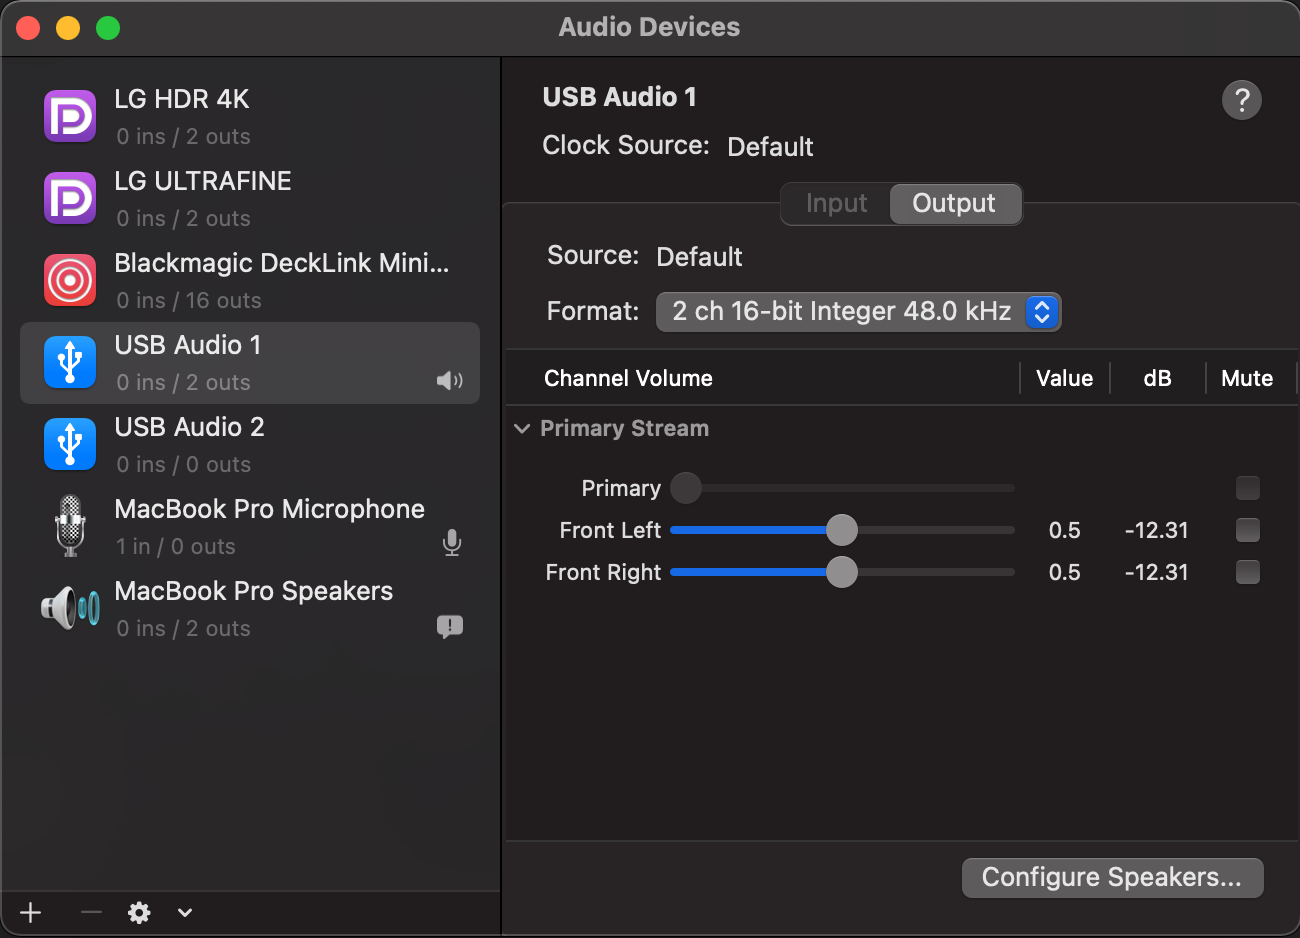Click the Mute column header
The image size is (1300, 938).
click(1247, 378)
